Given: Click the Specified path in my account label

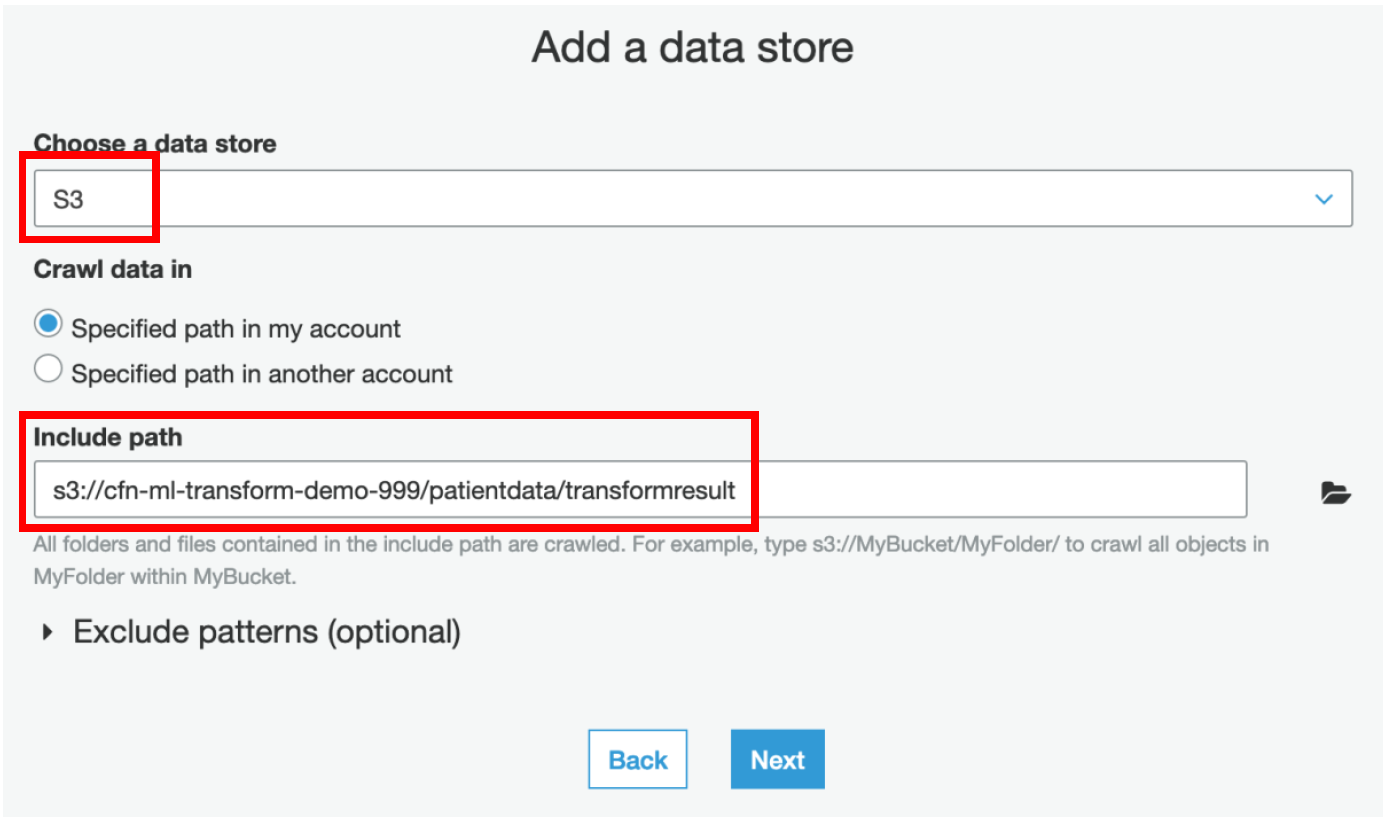Looking at the screenshot, I should [236, 328].
